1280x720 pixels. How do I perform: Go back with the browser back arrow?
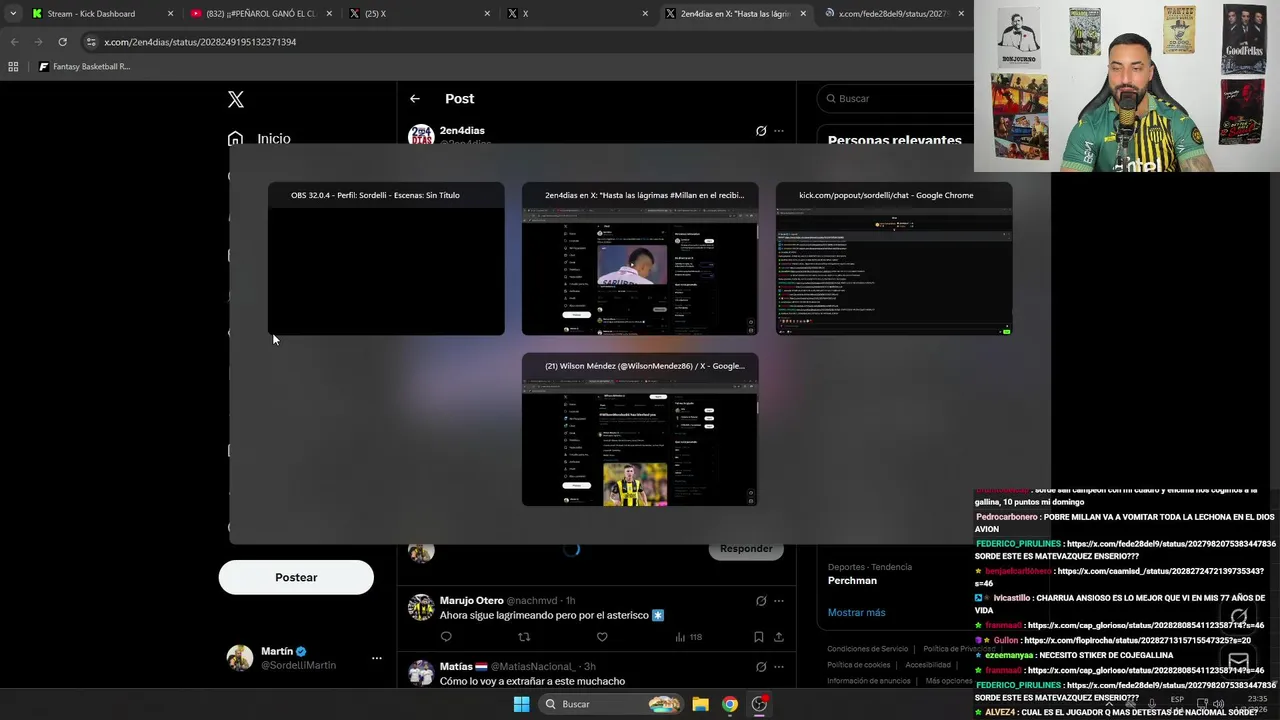[14, 42]
